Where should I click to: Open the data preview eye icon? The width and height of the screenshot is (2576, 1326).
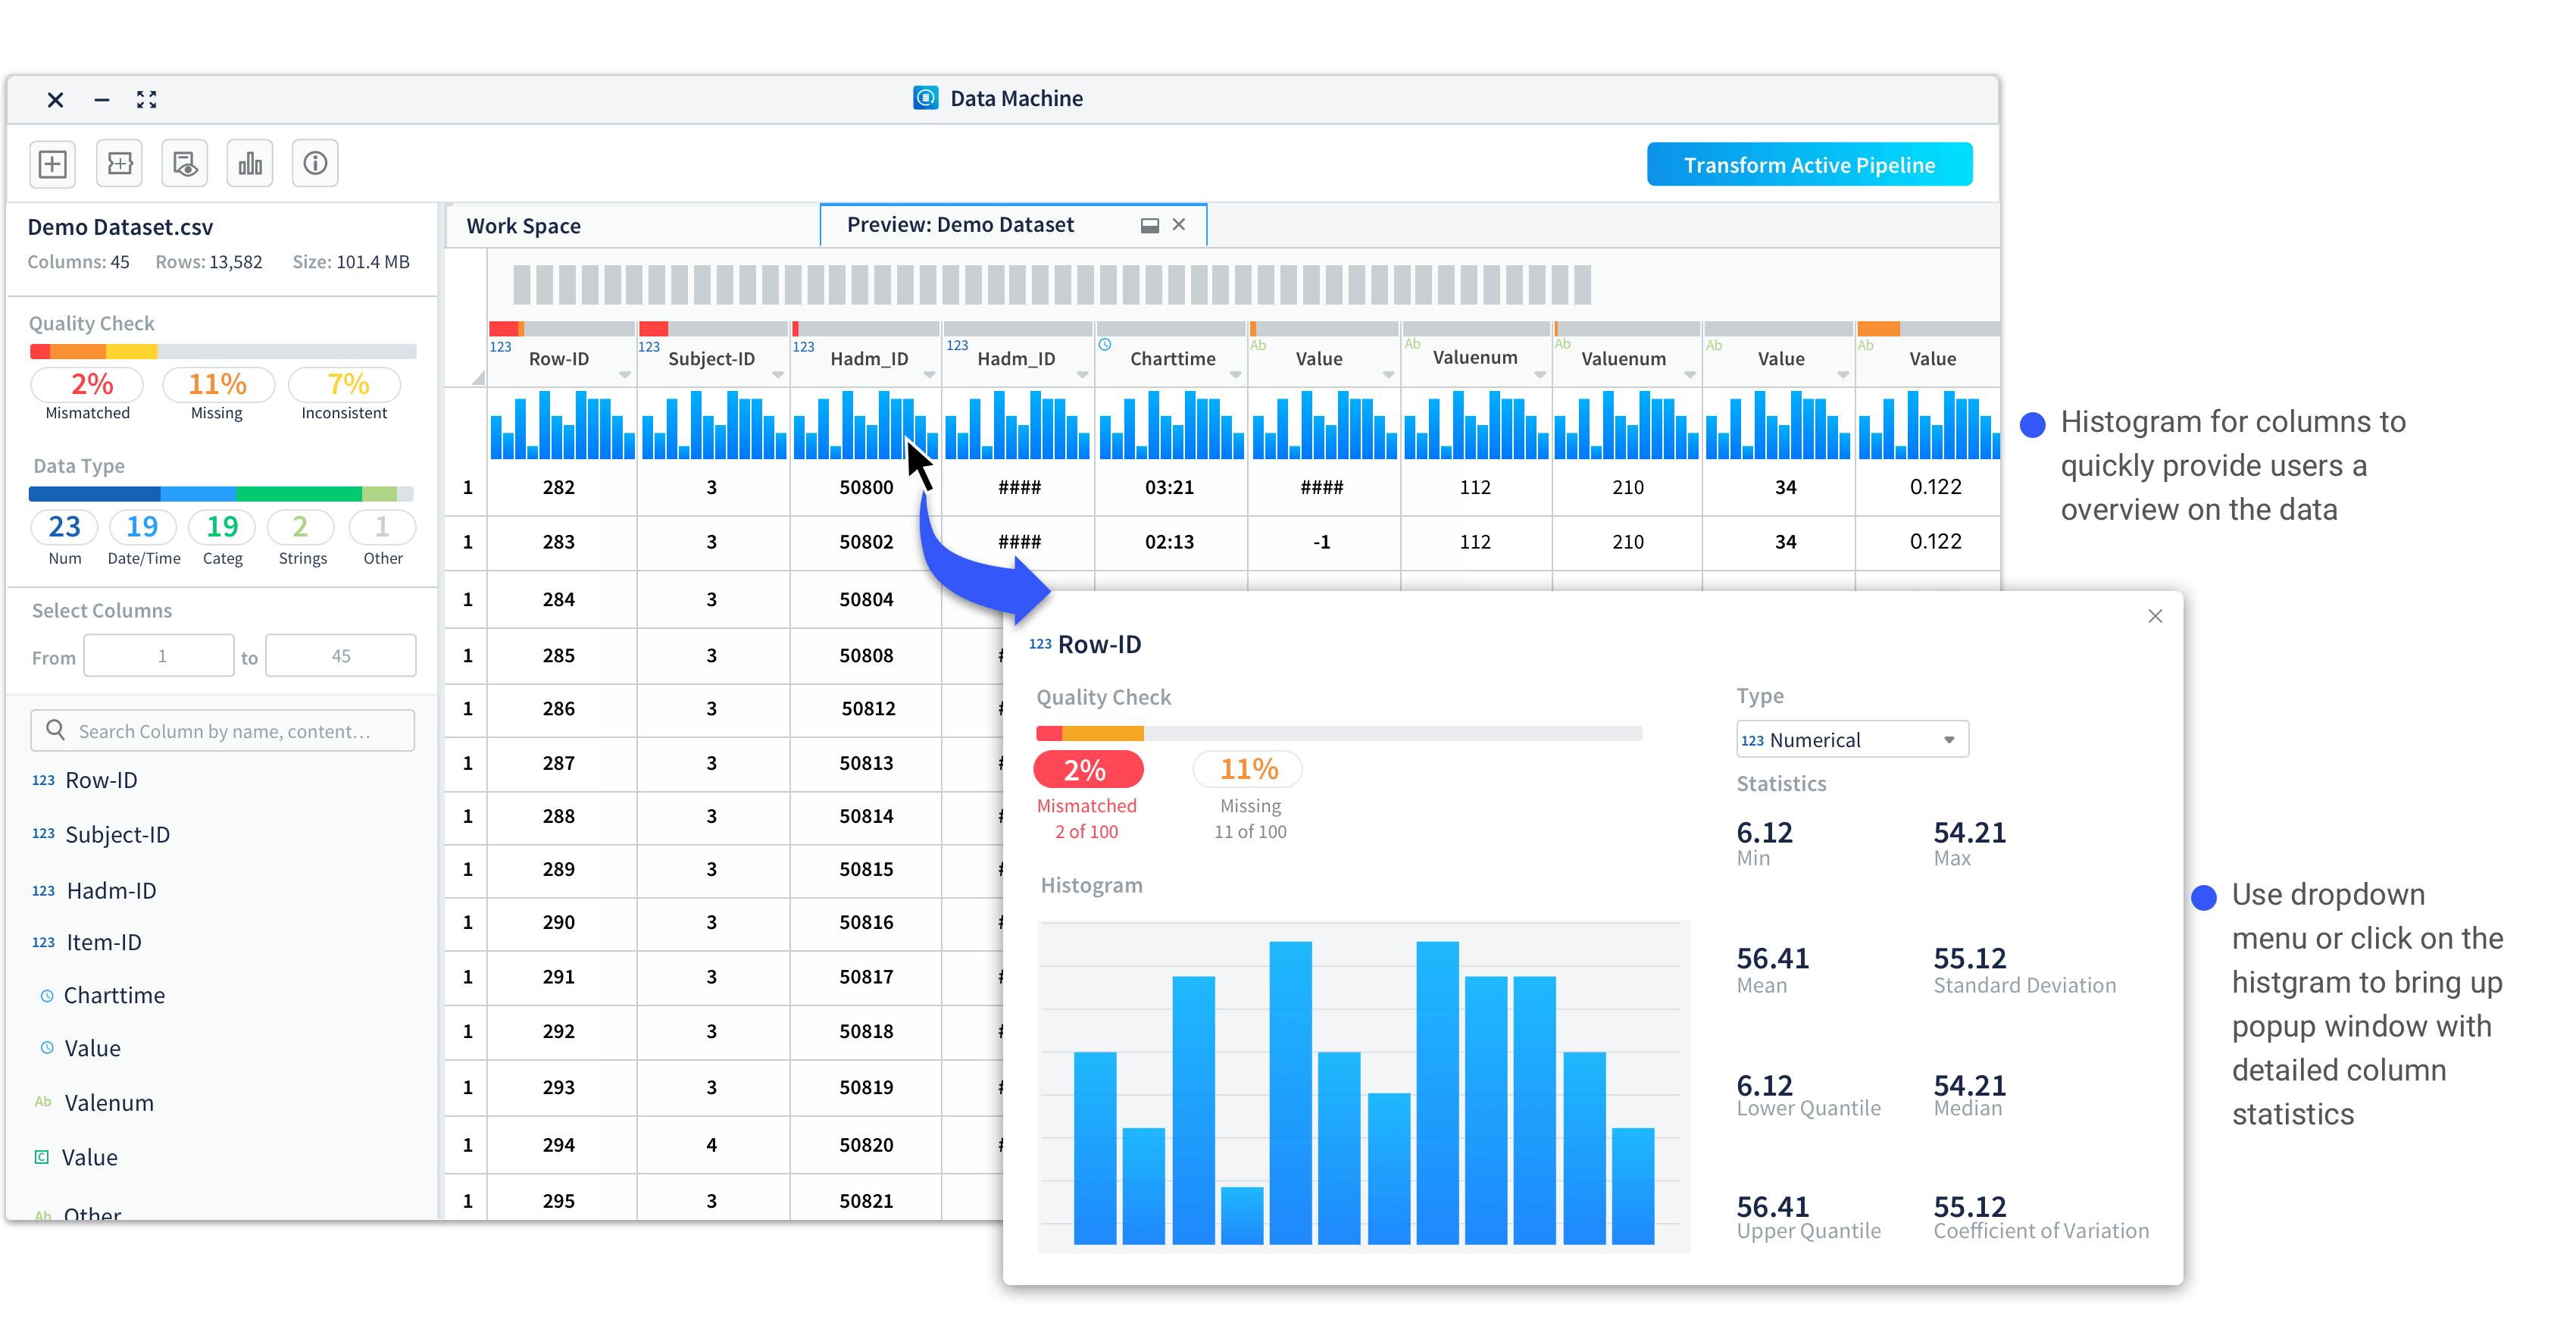(185, 164)
